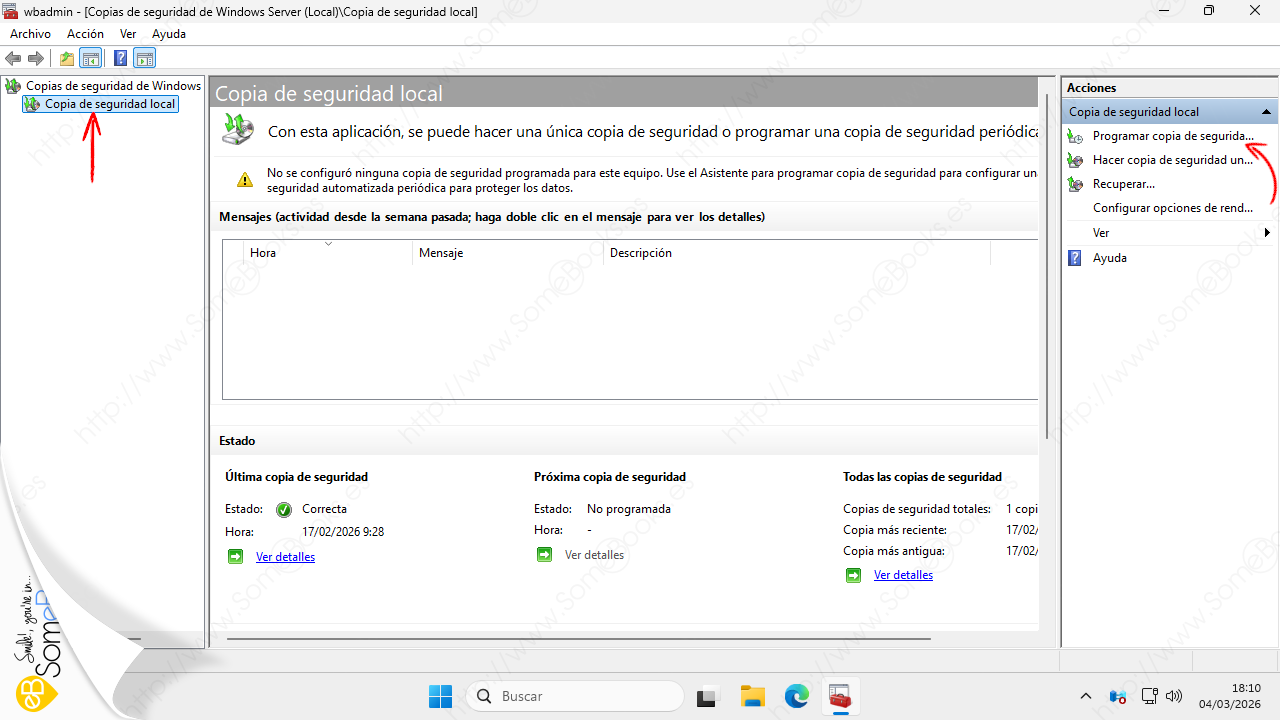Image resolution: width=1280 pixels, height=720 pixels.
Task: Sort messages by the Hora column
Action: click(x=263, y=253)
